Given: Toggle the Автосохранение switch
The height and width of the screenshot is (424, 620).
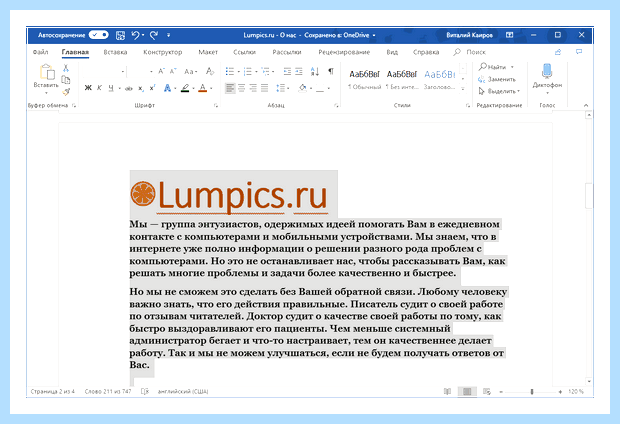Looking at the screenshot, I should coord(98,35).
